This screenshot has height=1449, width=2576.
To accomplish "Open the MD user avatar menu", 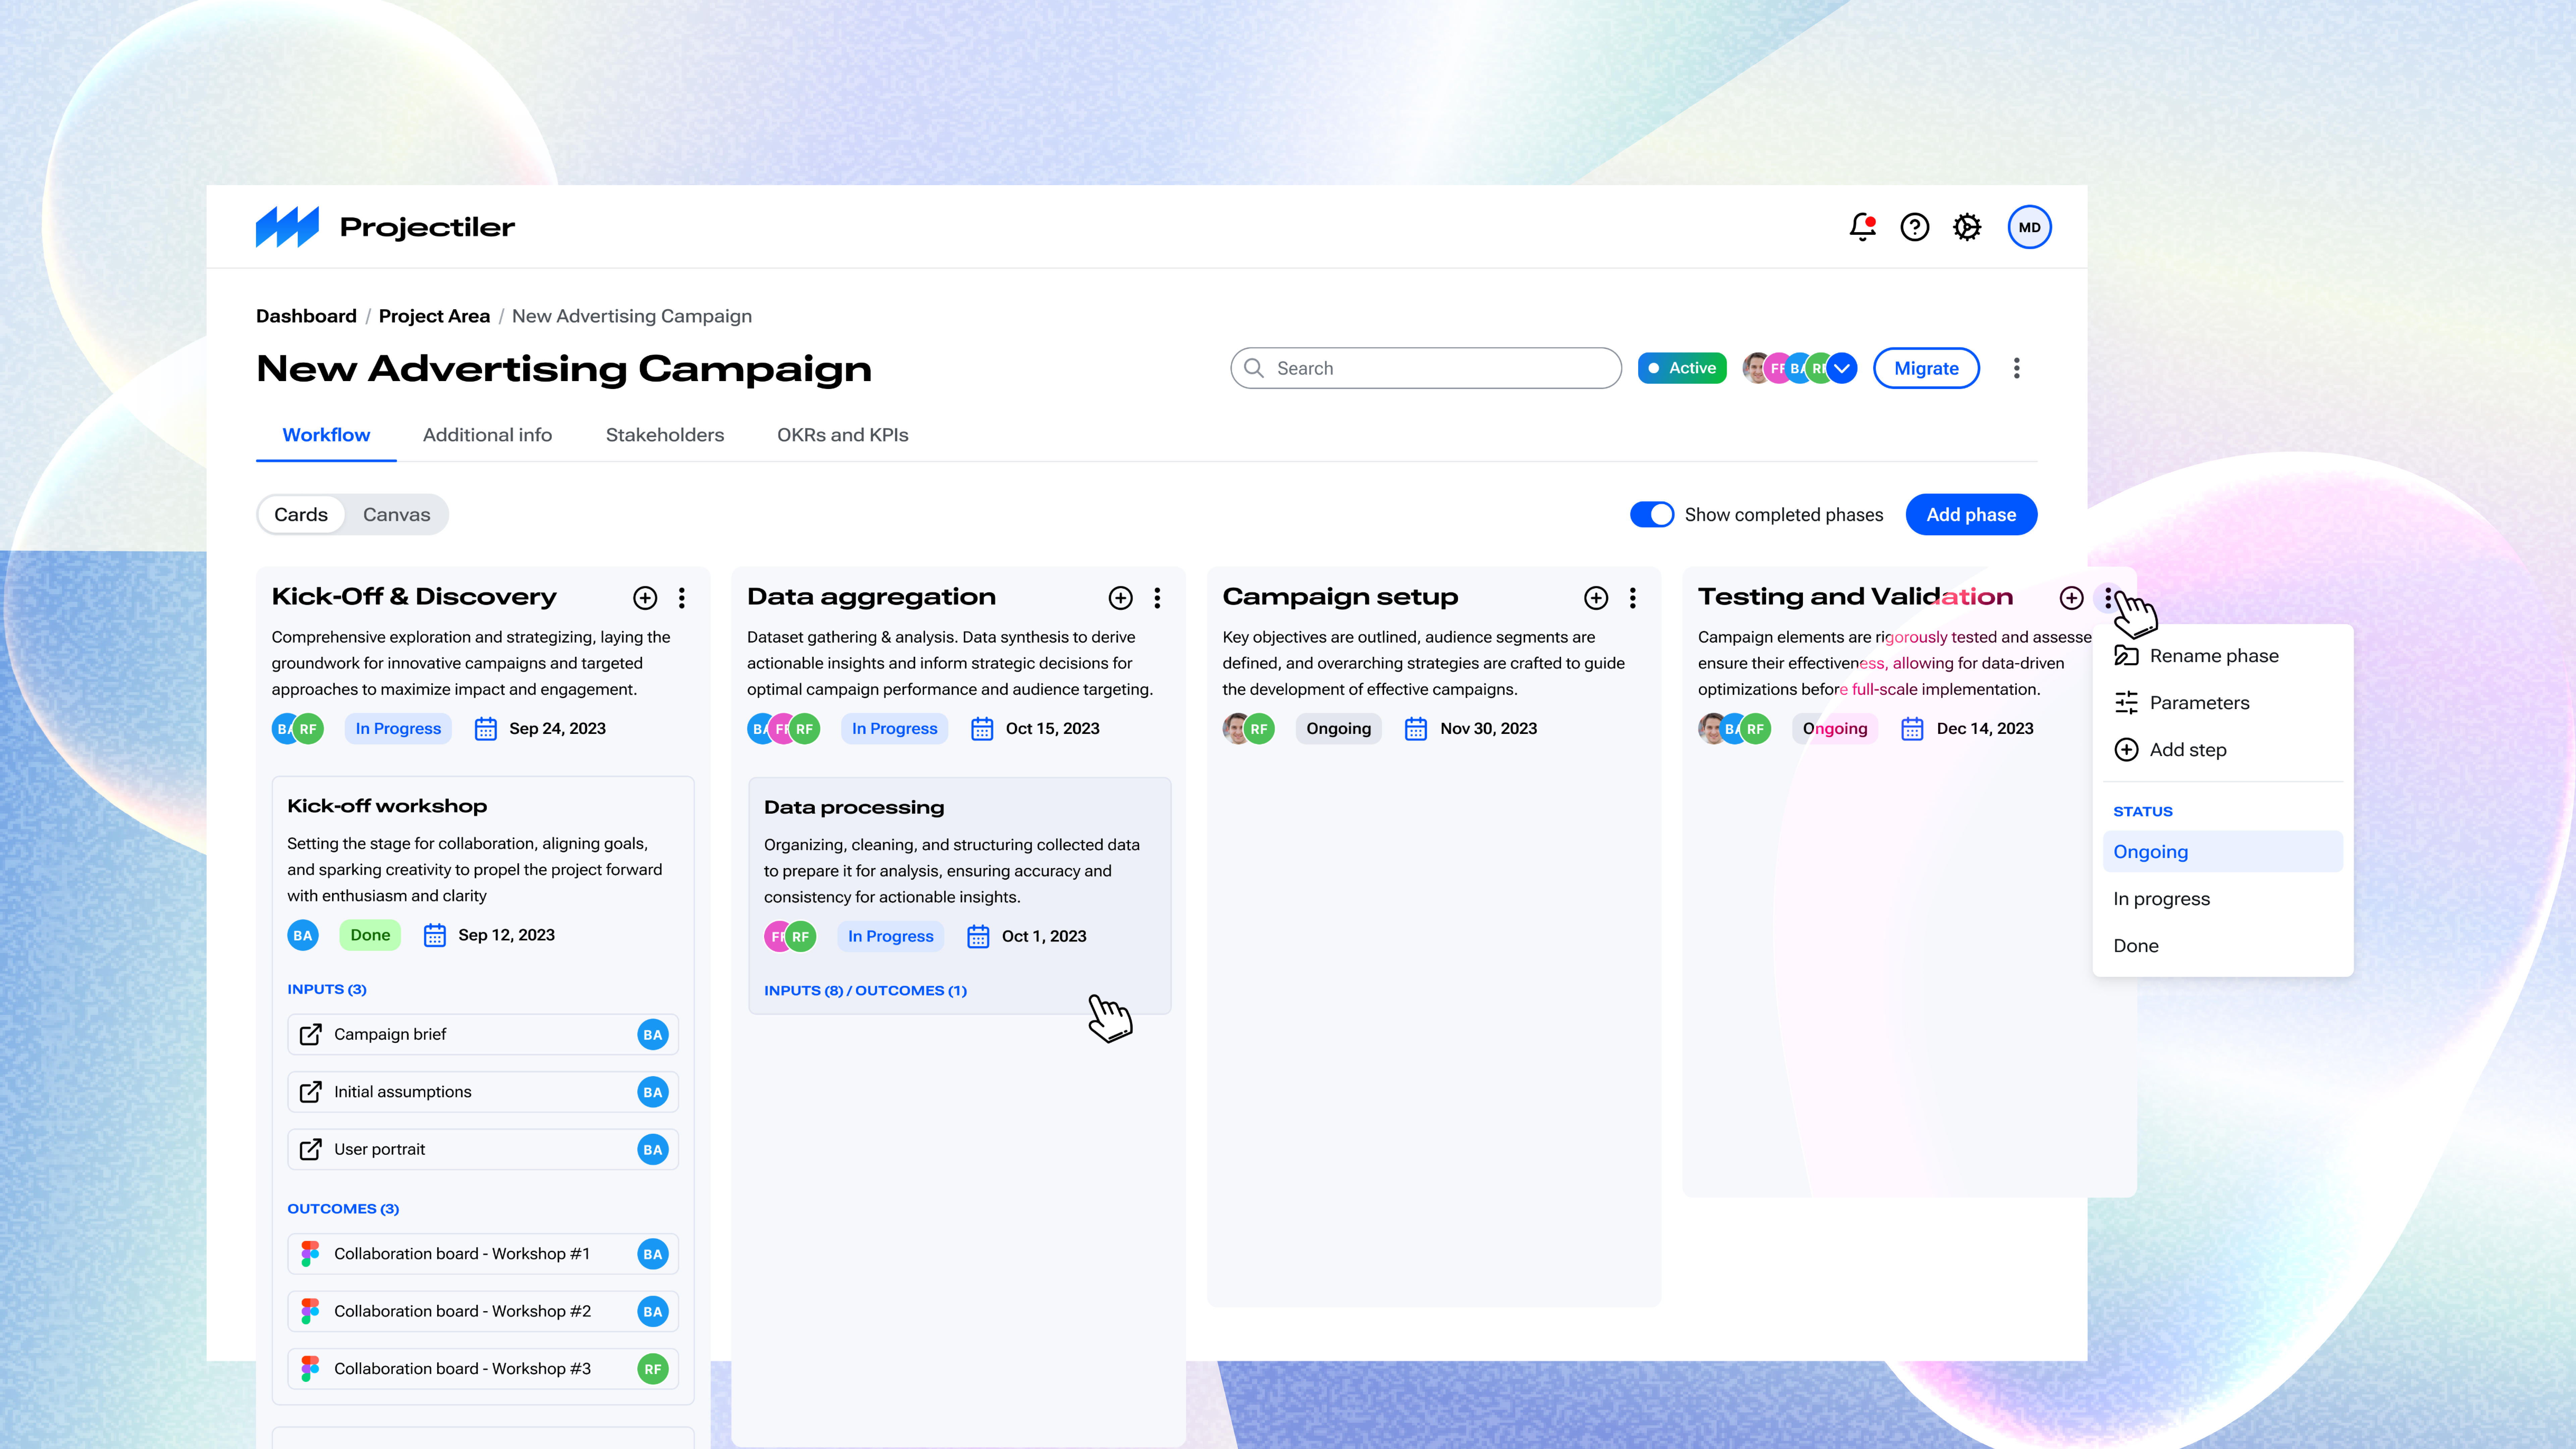I will click(2029, 227).
